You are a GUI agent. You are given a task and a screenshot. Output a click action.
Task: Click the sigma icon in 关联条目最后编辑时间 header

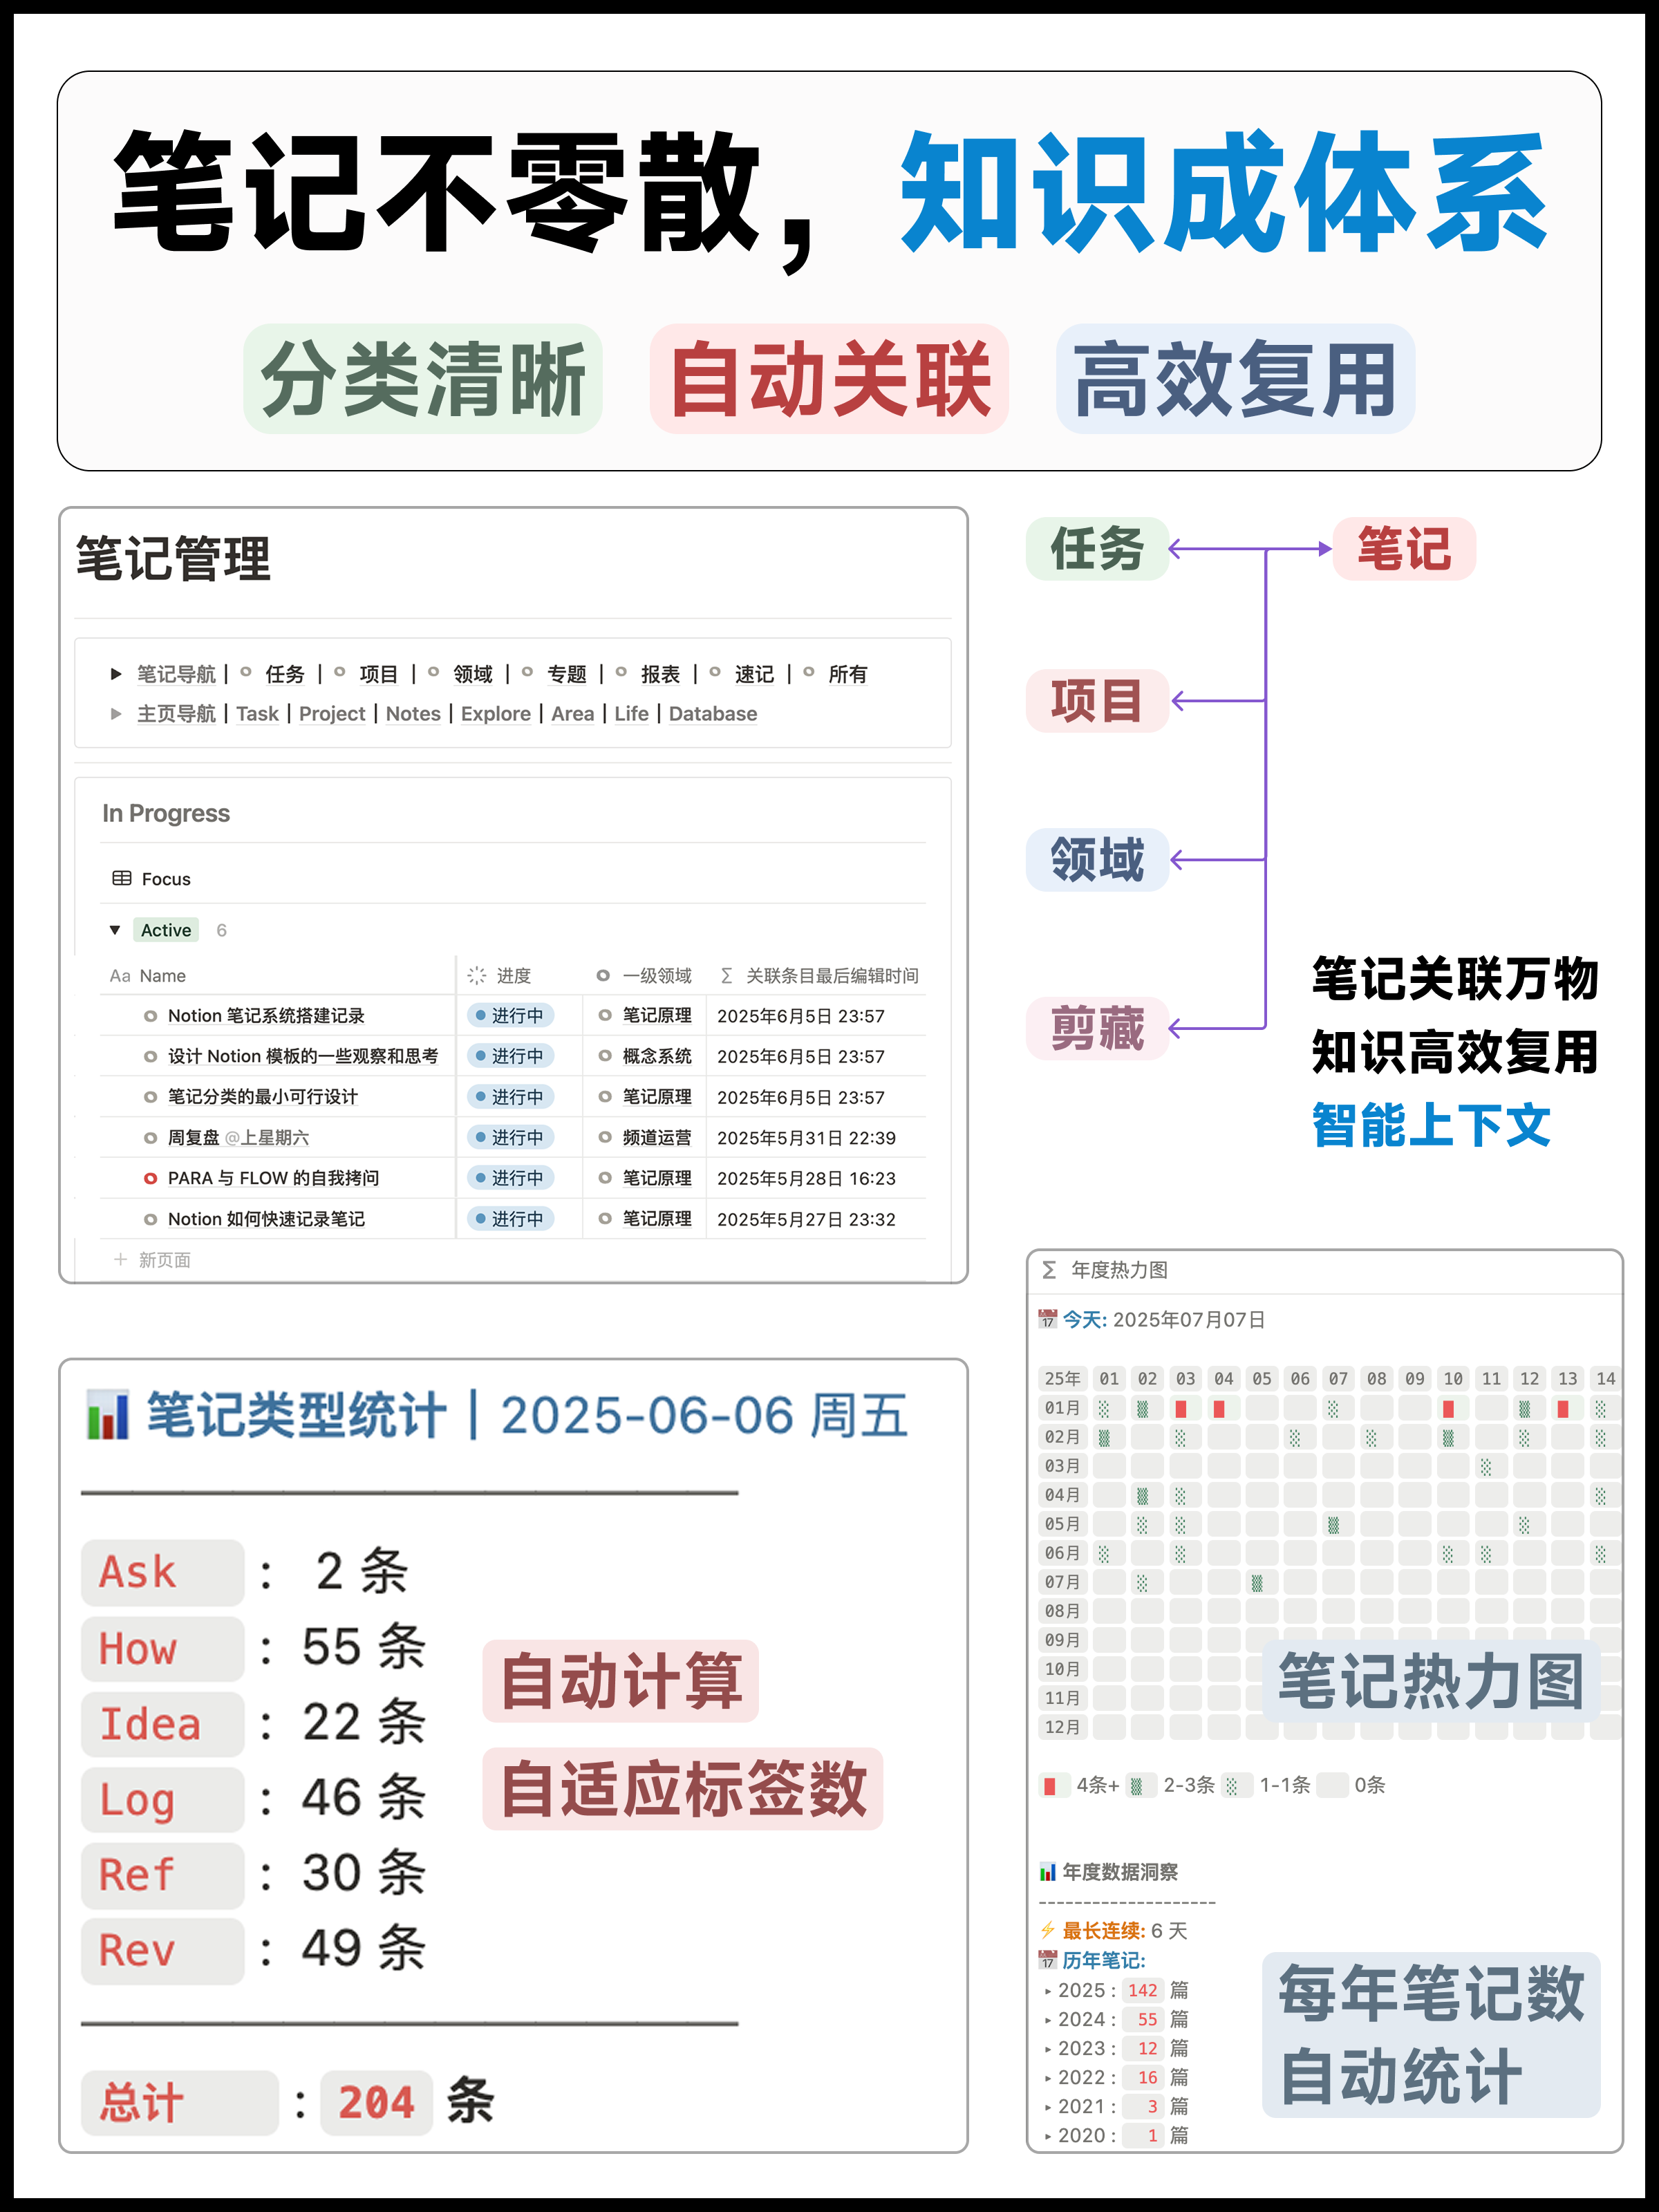coord(727,975)
